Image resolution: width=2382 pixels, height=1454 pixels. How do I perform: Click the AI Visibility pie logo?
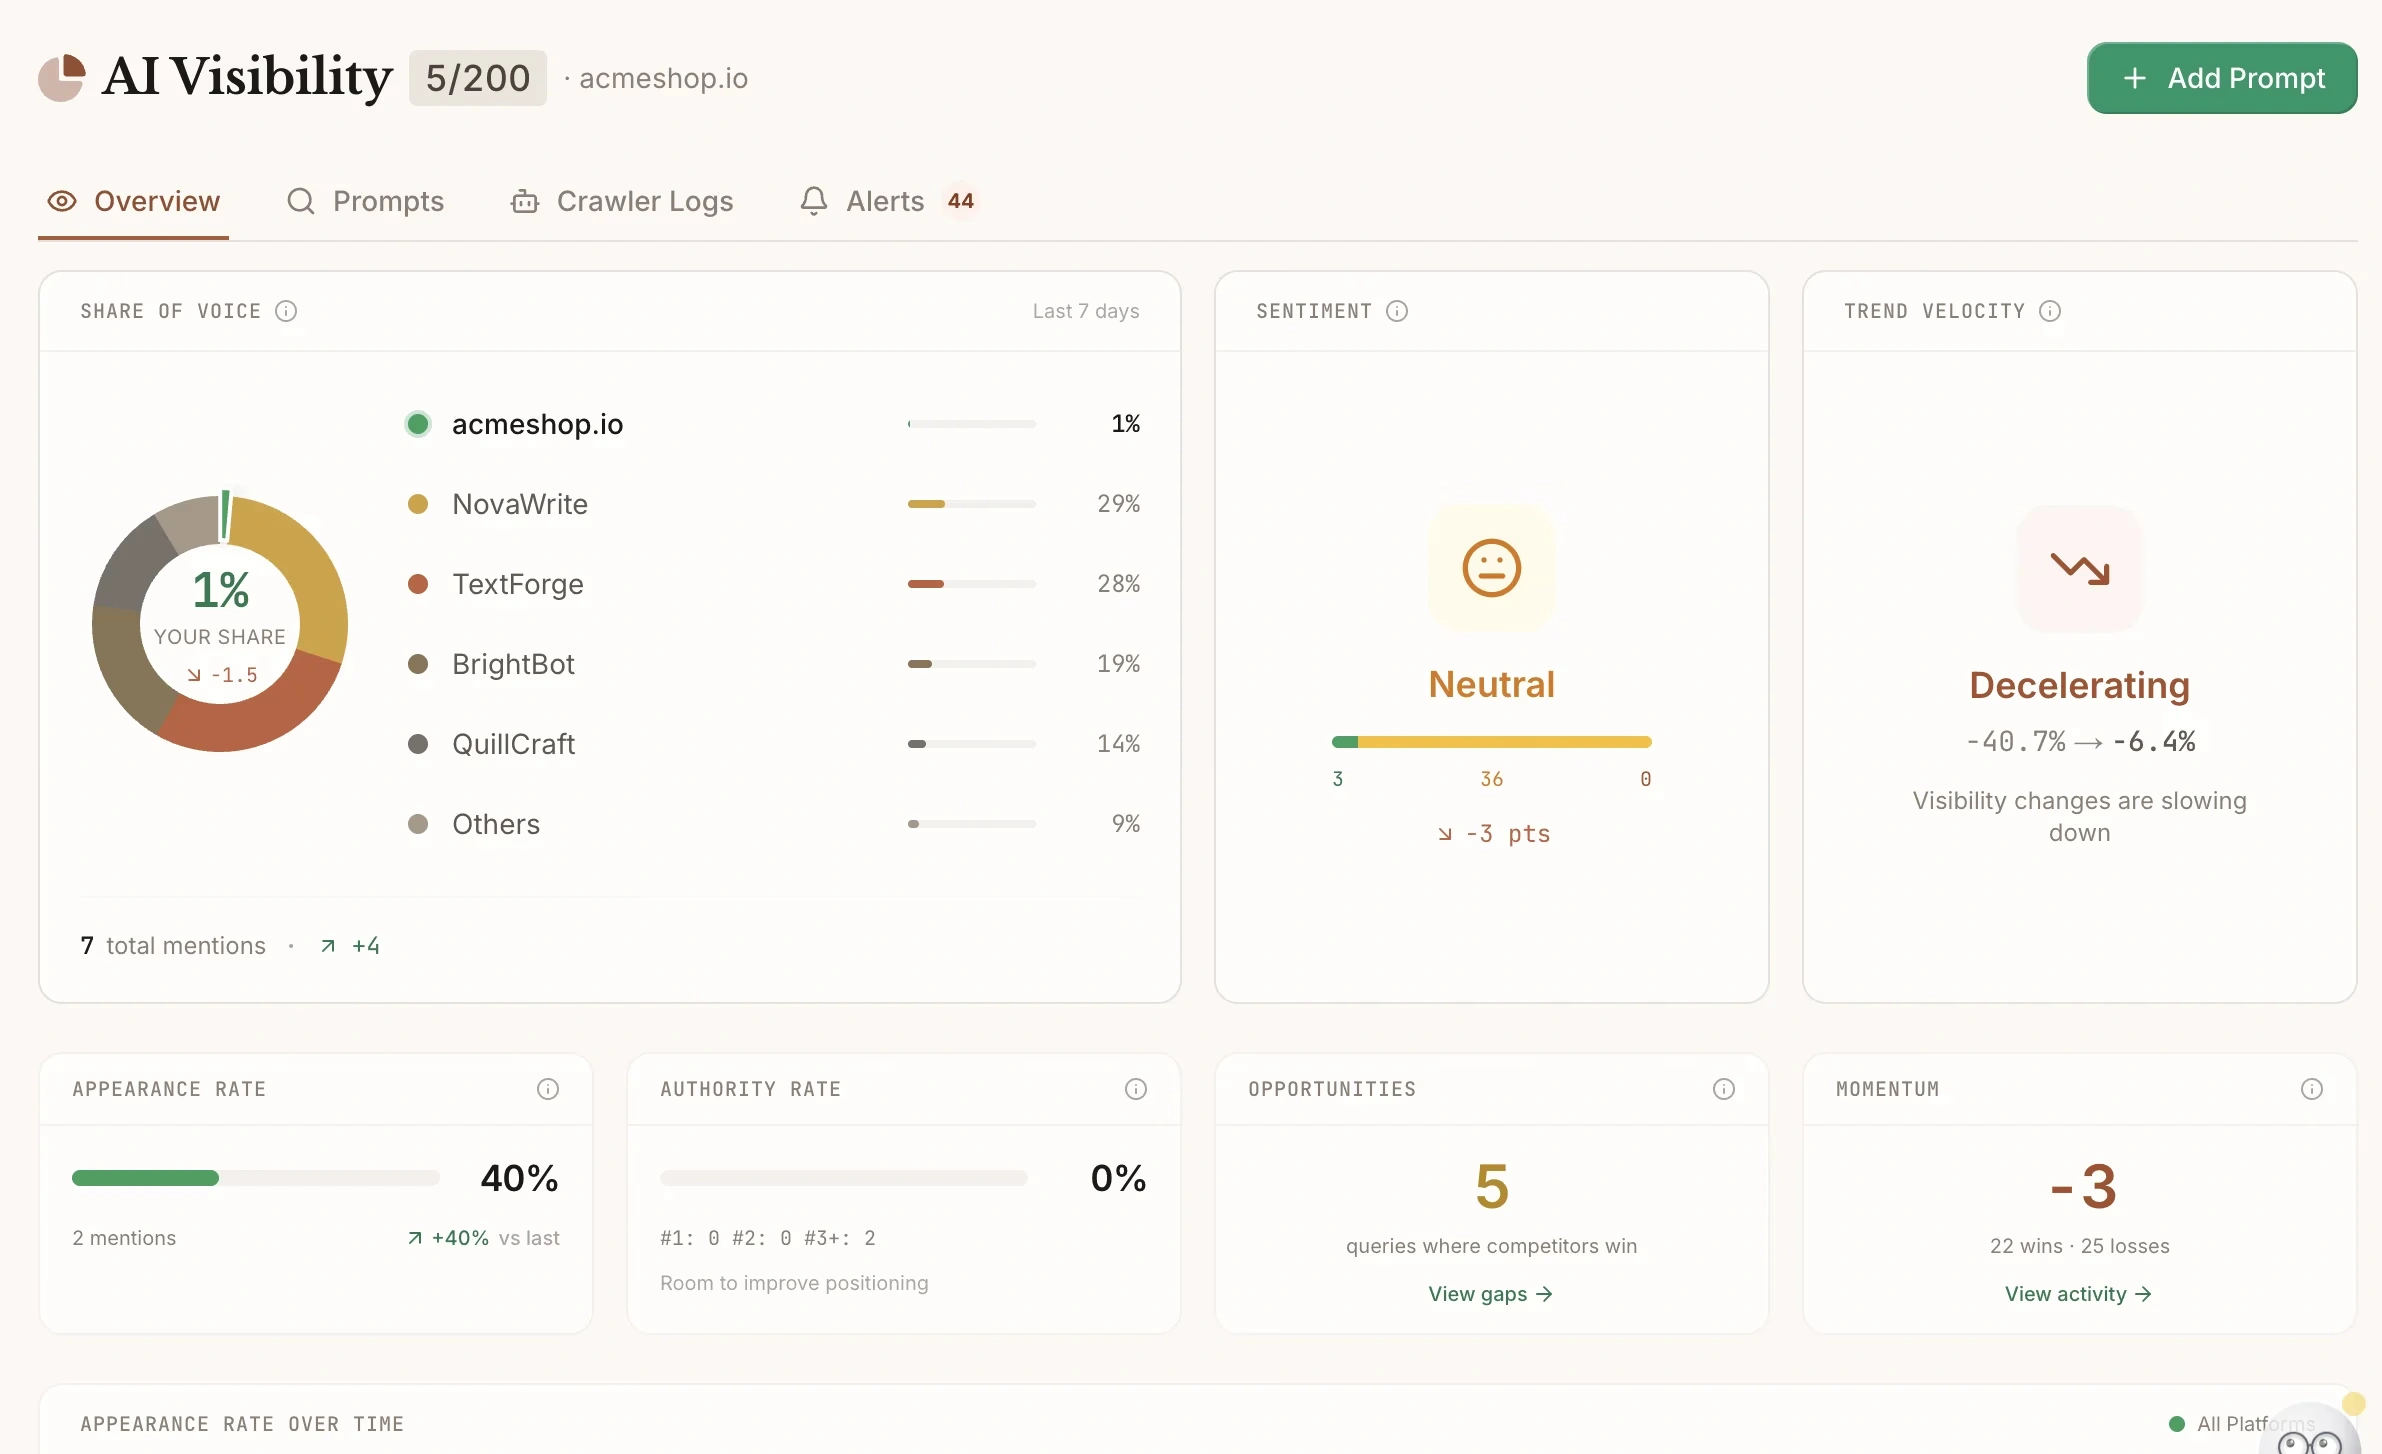[62, 77]
